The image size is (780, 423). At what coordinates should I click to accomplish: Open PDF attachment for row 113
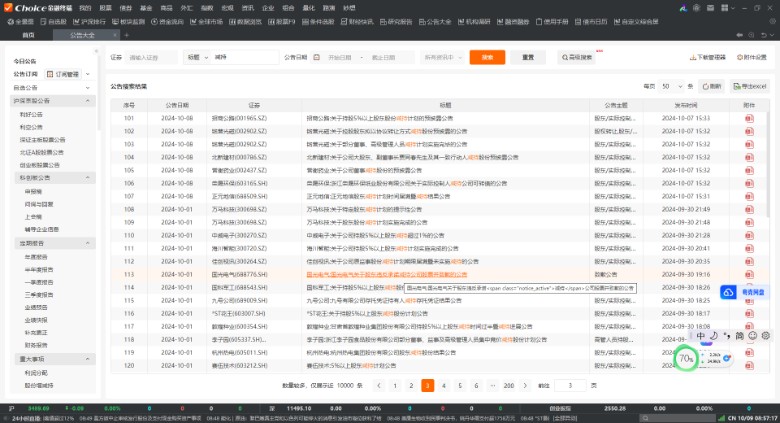click(x=748, y=273)
